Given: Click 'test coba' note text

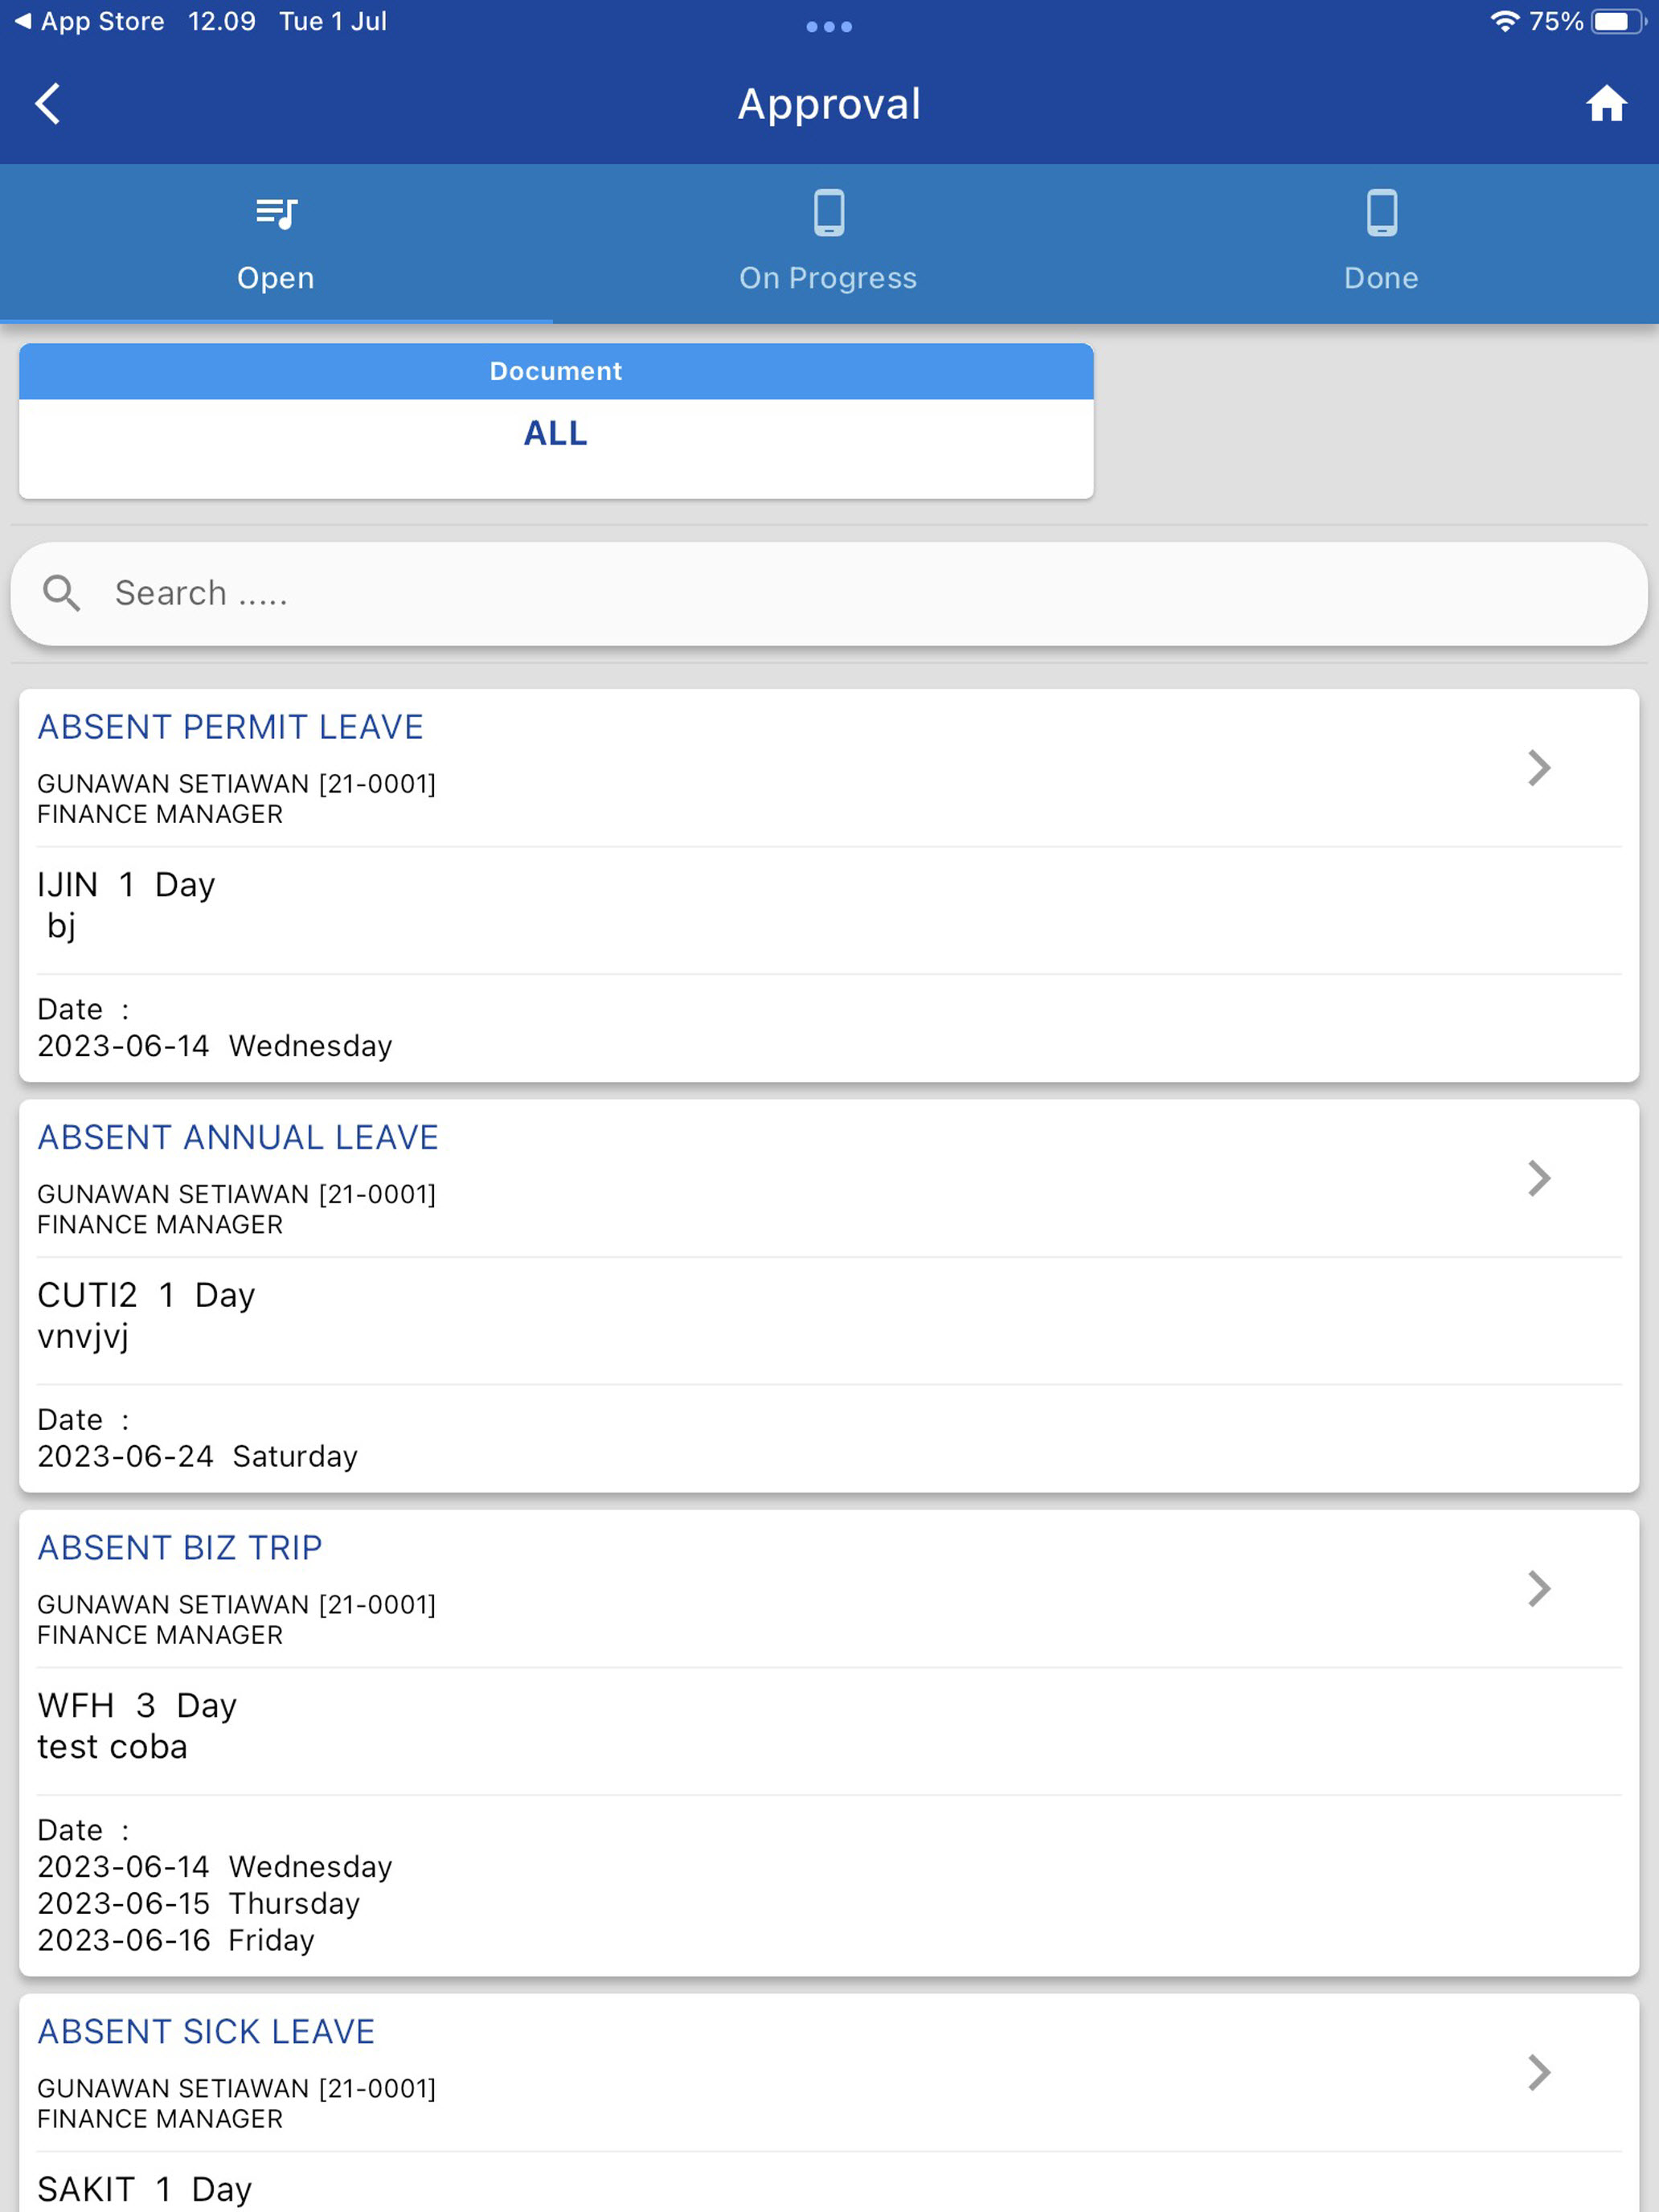Looking at the screenshot, I should click(112, 1747).
